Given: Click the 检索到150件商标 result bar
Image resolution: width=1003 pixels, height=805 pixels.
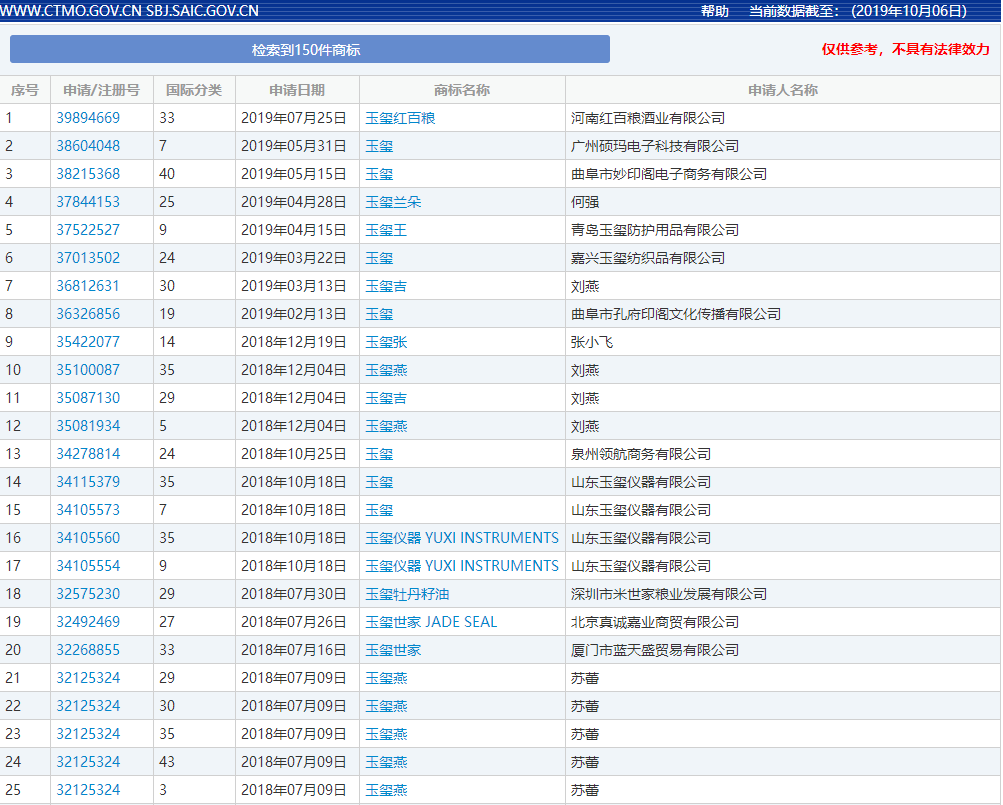Looking at the screenshot, I should pos(310,49).
